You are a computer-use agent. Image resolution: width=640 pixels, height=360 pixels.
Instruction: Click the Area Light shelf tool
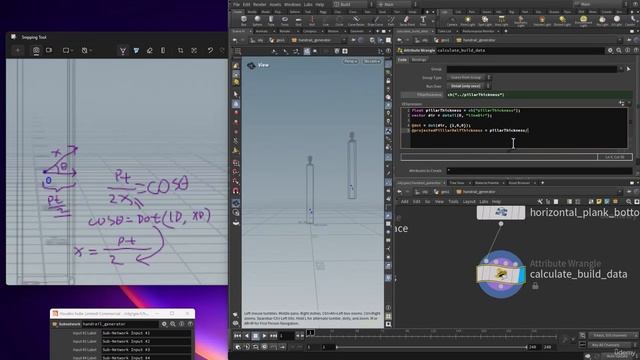pos(502,20)
